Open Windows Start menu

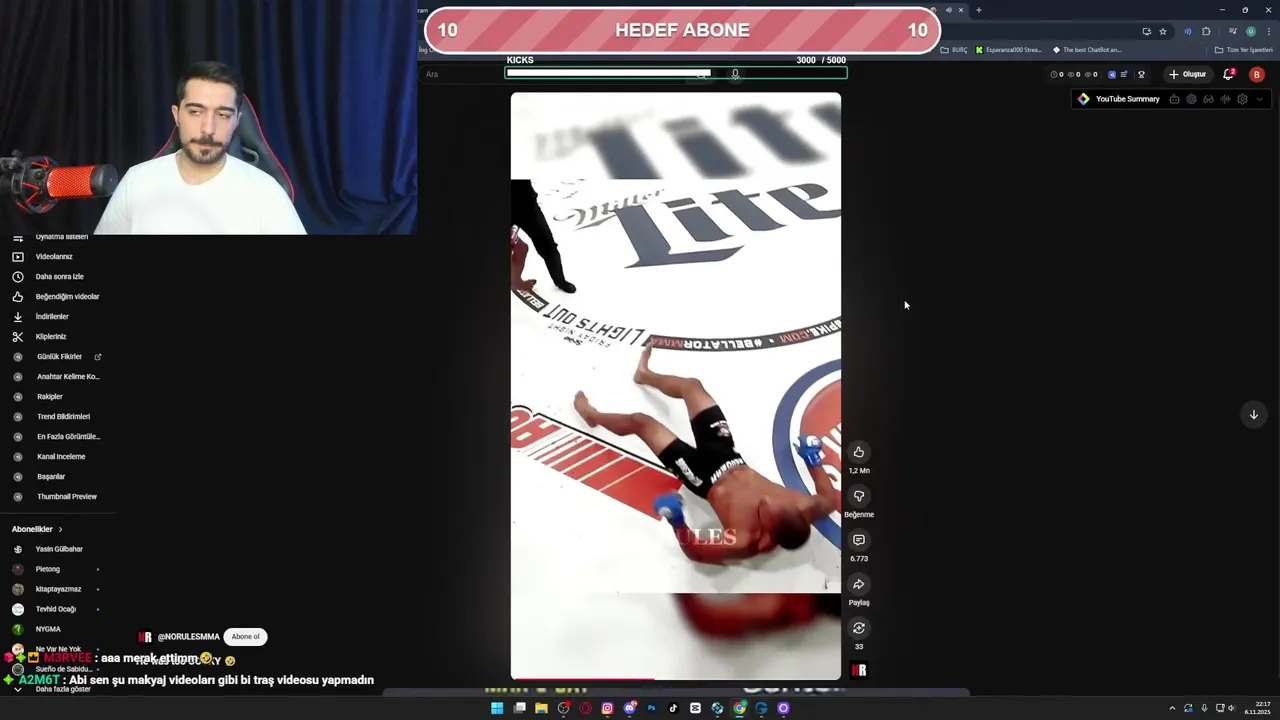497,708
